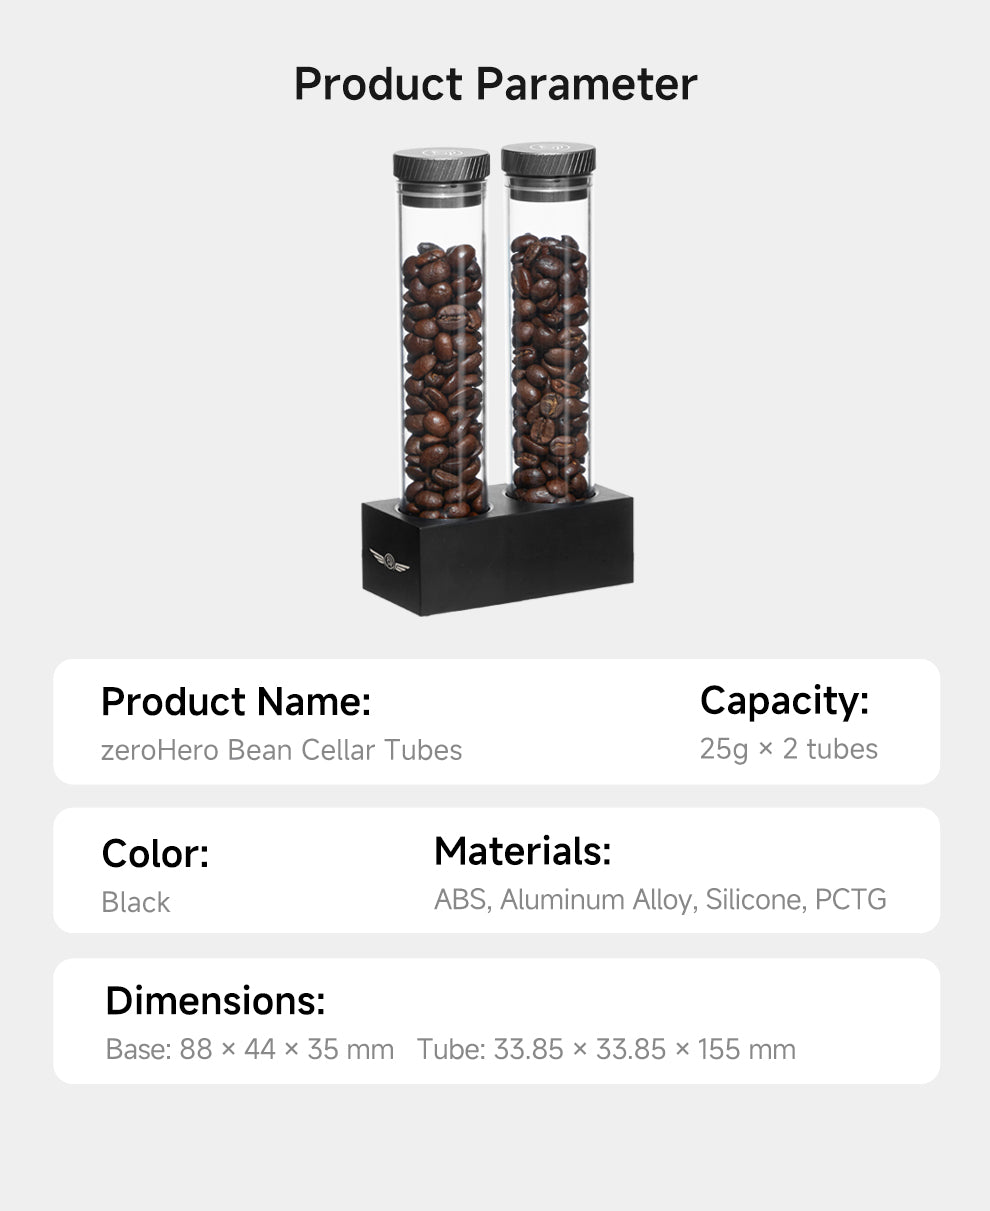Click the Tube: 33.85 × 33.85 × 155 mm text
990x1211 pixels.
[606, 1050]
